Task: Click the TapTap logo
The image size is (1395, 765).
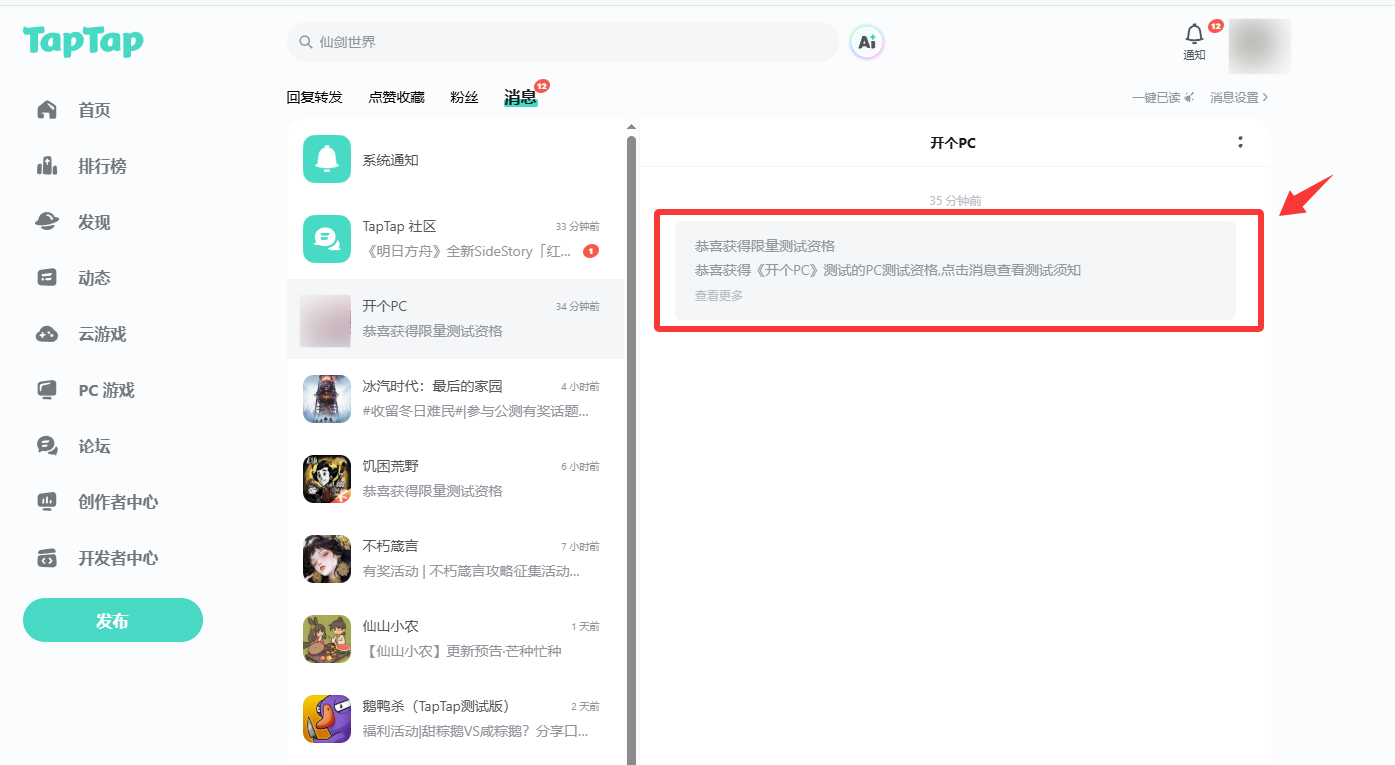Action: (x=84, y=41)
